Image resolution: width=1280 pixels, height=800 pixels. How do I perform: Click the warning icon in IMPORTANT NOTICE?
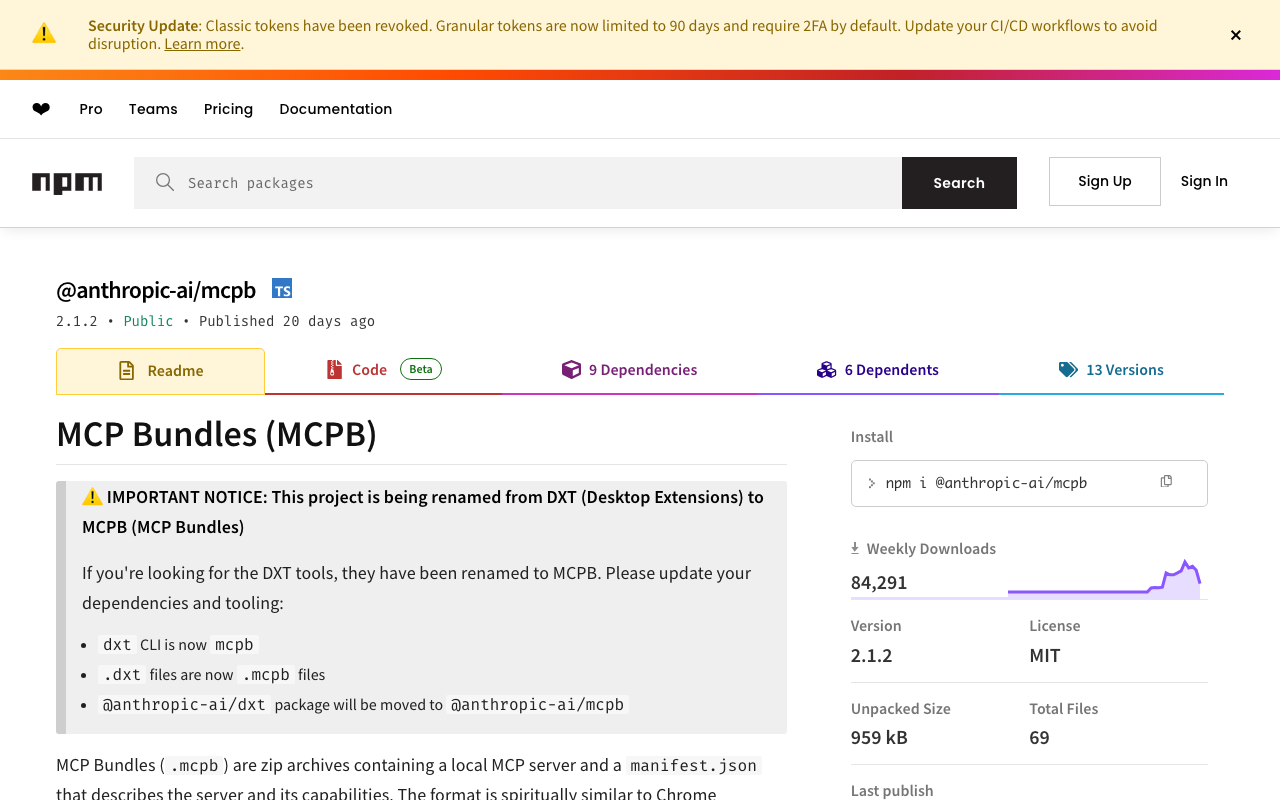click(x=92, y=497)
